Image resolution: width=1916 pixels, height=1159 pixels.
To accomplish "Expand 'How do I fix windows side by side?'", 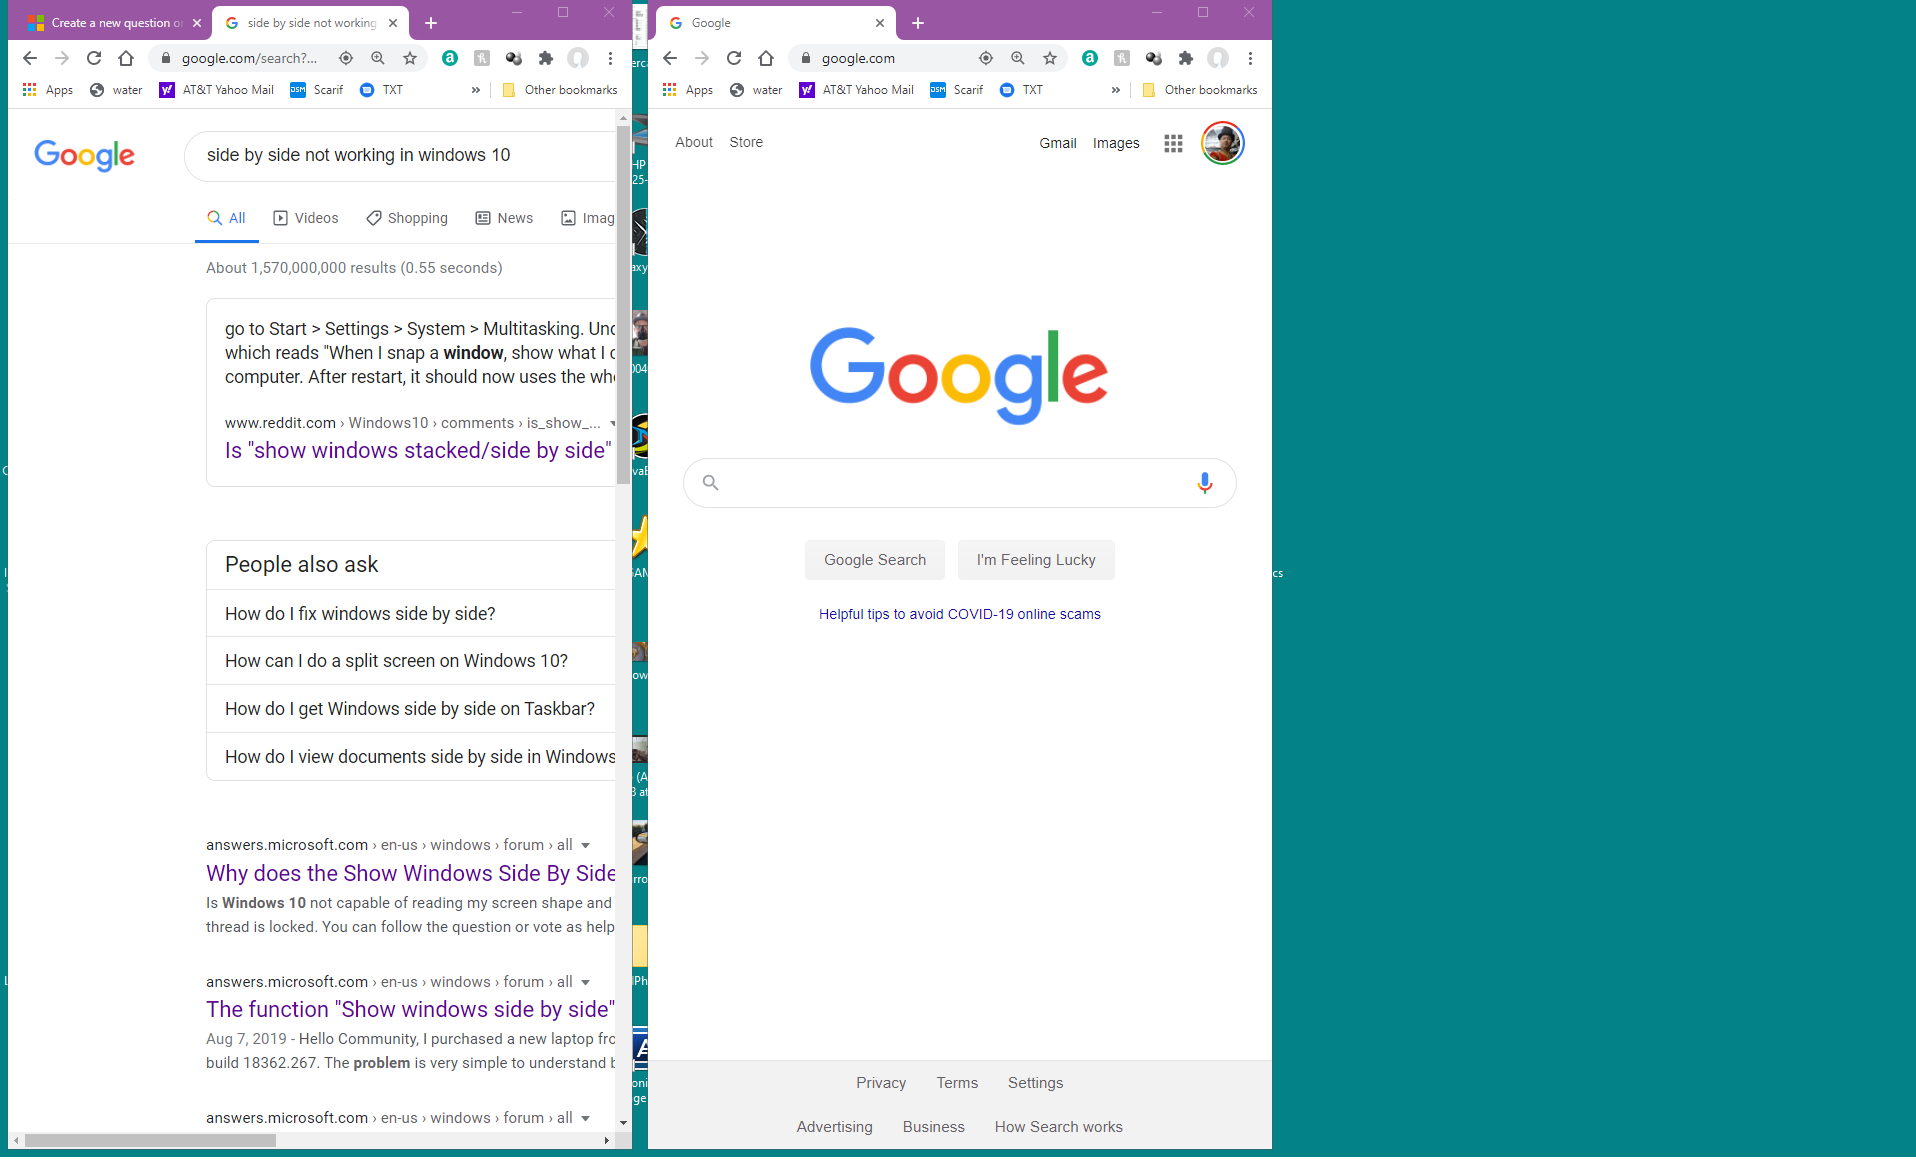I will [x=411, y=613].
